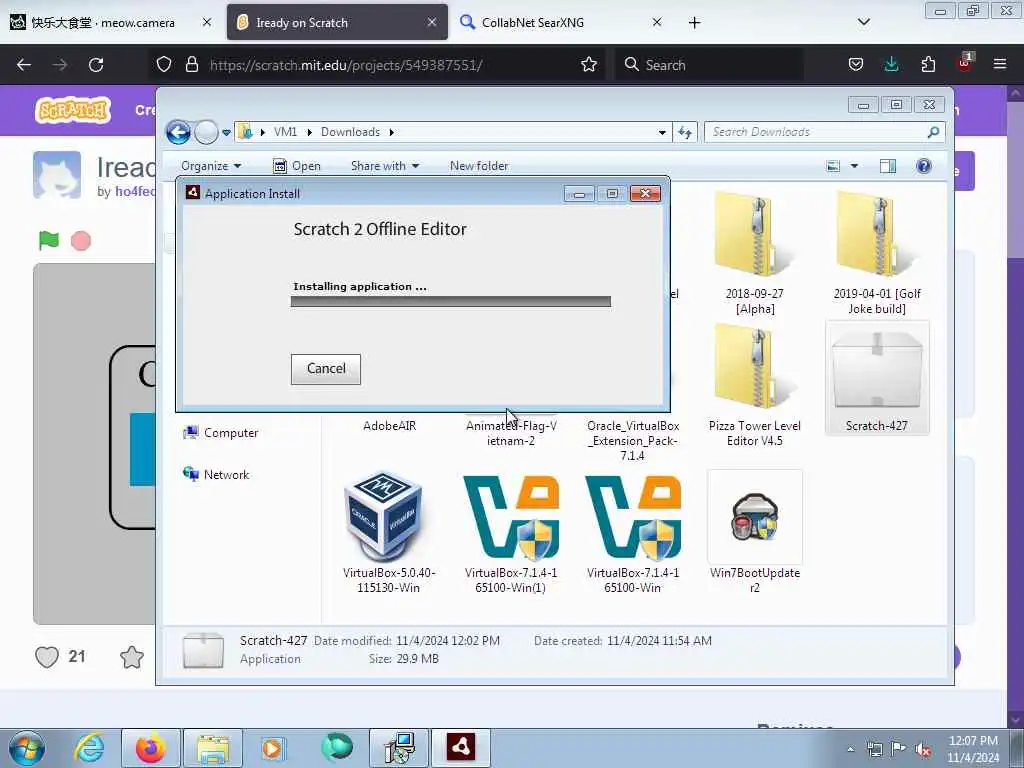Expand the Share with dropdown
The height and width of the screenshot is (768, 1024).
click(x=385, y=166)
